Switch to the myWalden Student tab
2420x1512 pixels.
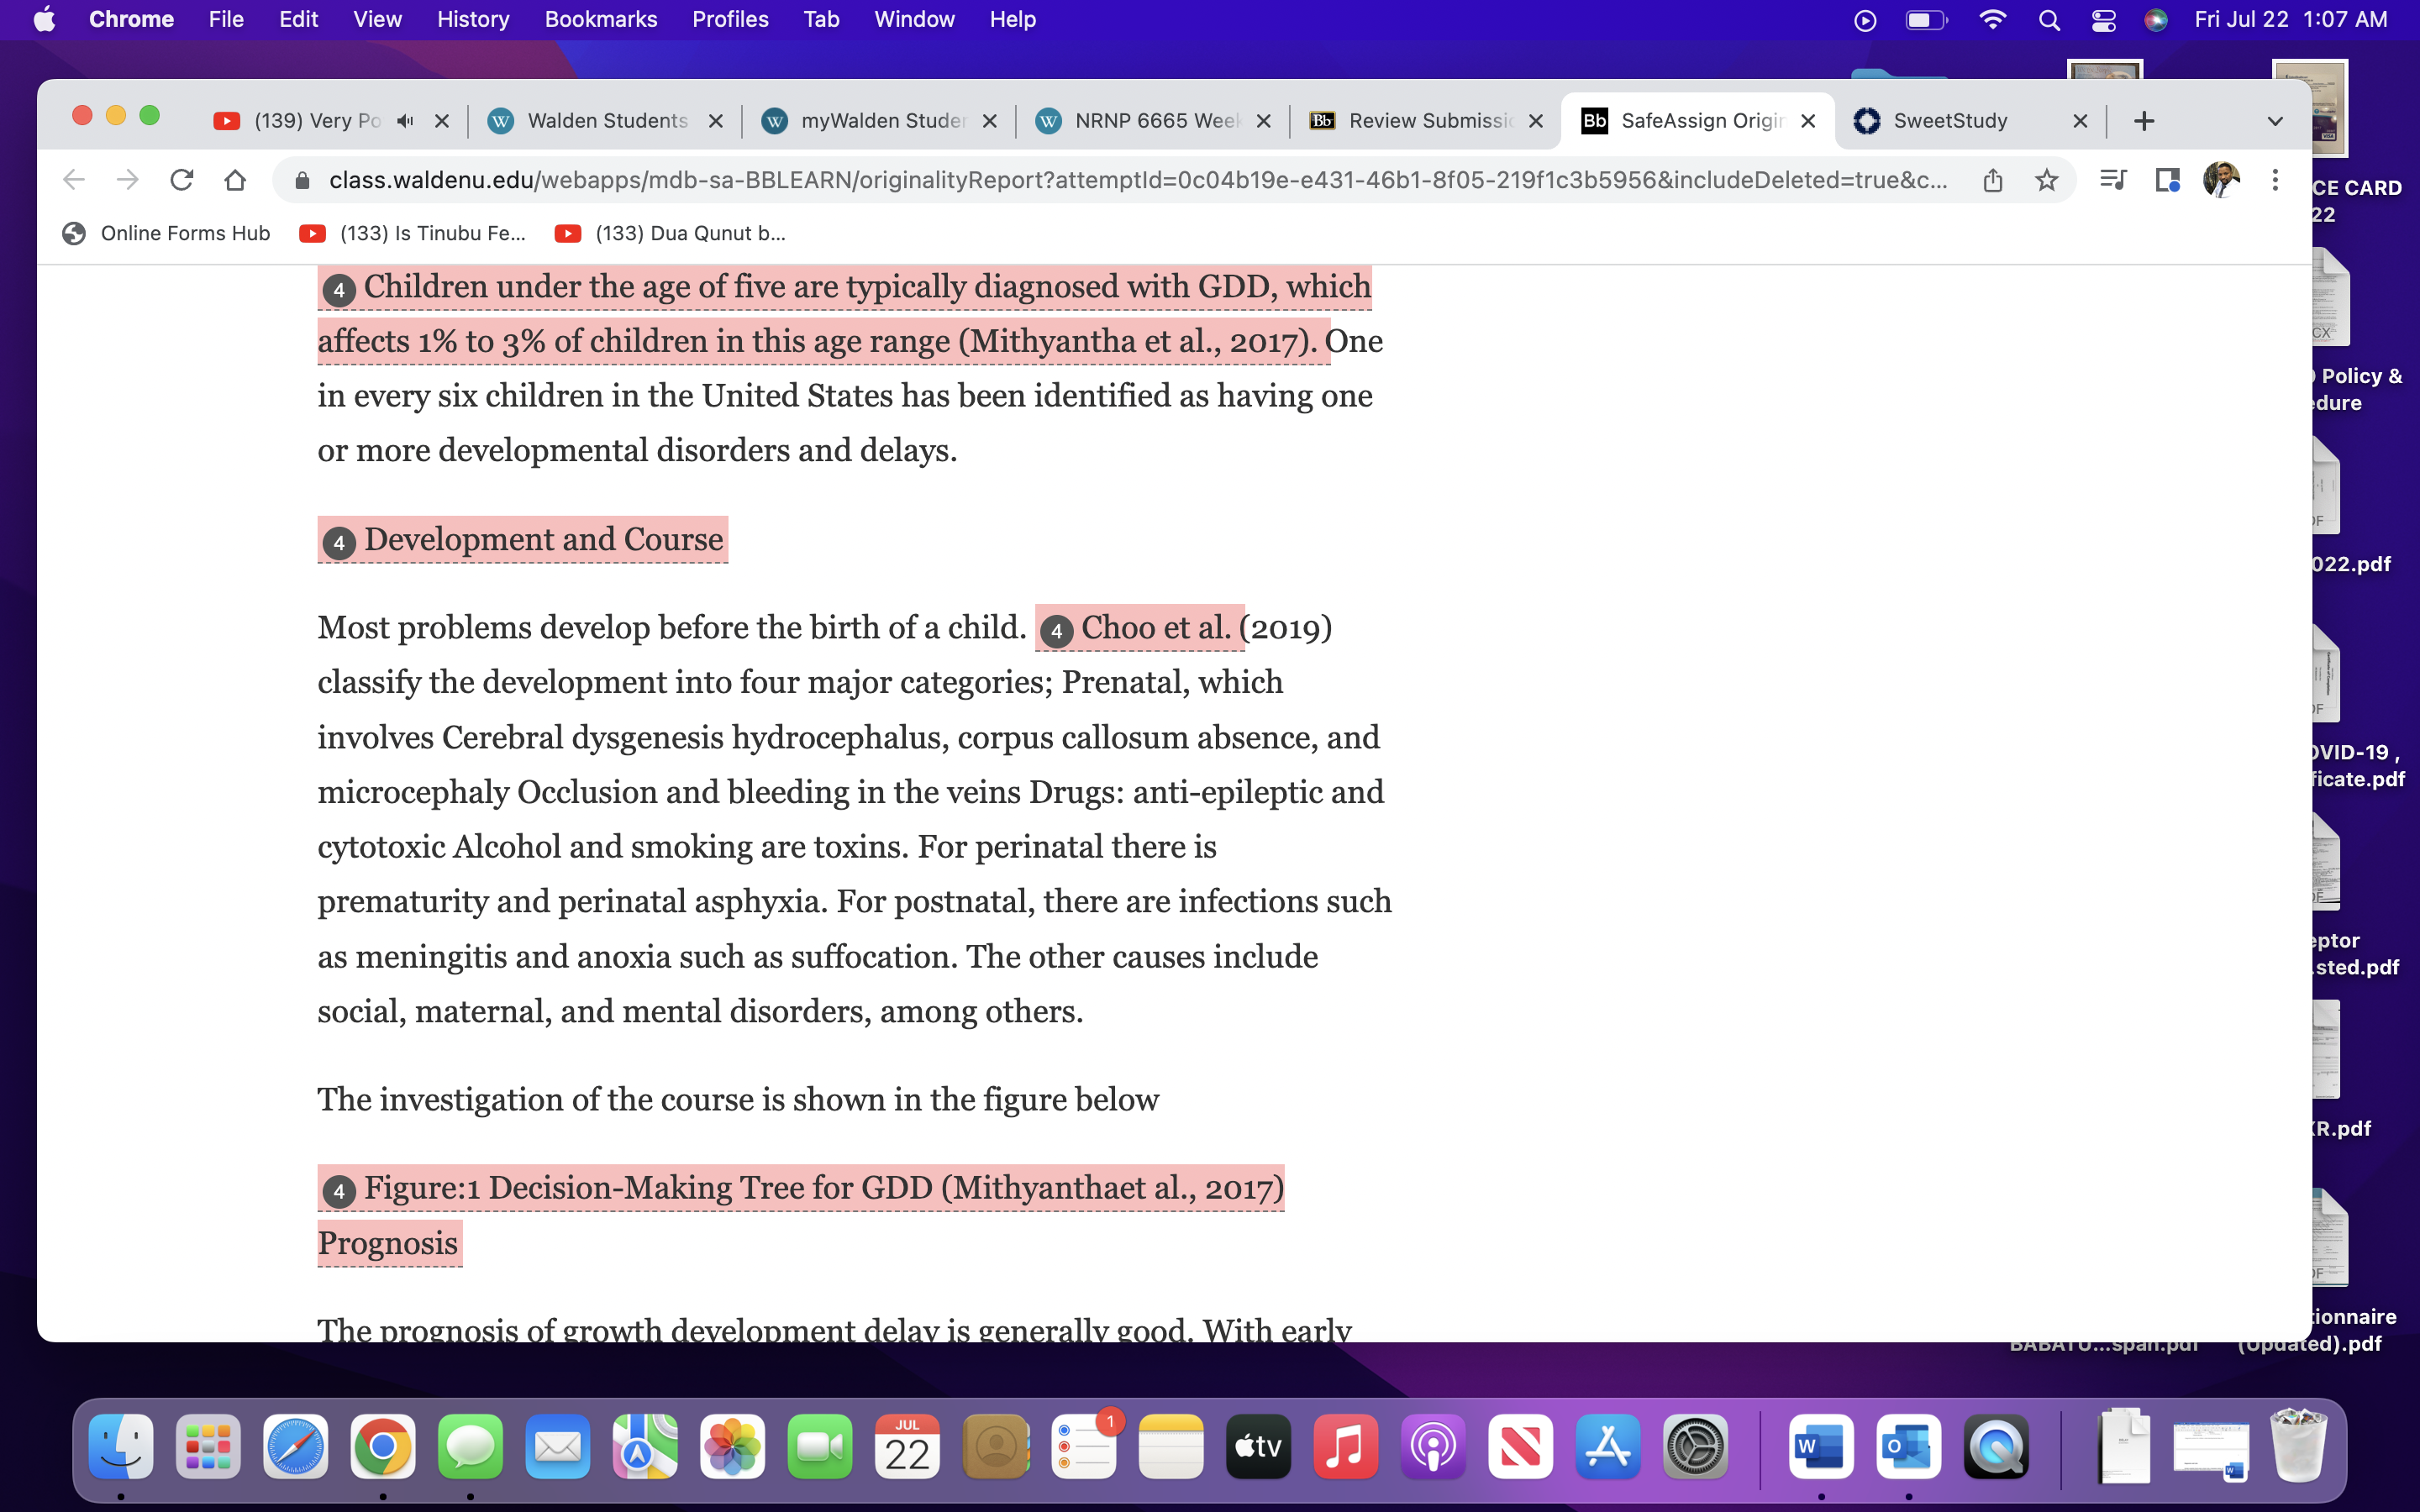(879, 121)
